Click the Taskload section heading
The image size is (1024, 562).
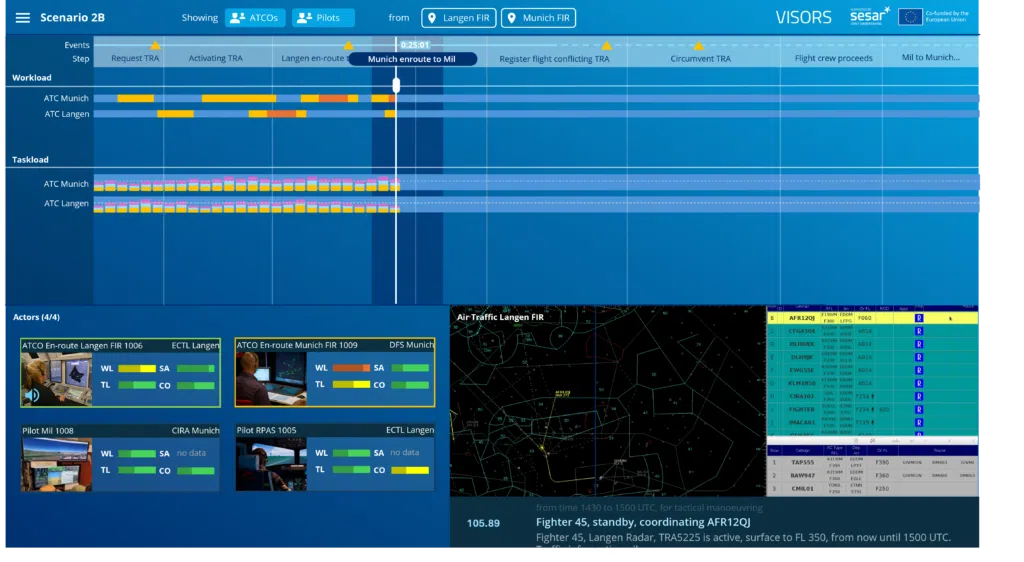[30, 160]
